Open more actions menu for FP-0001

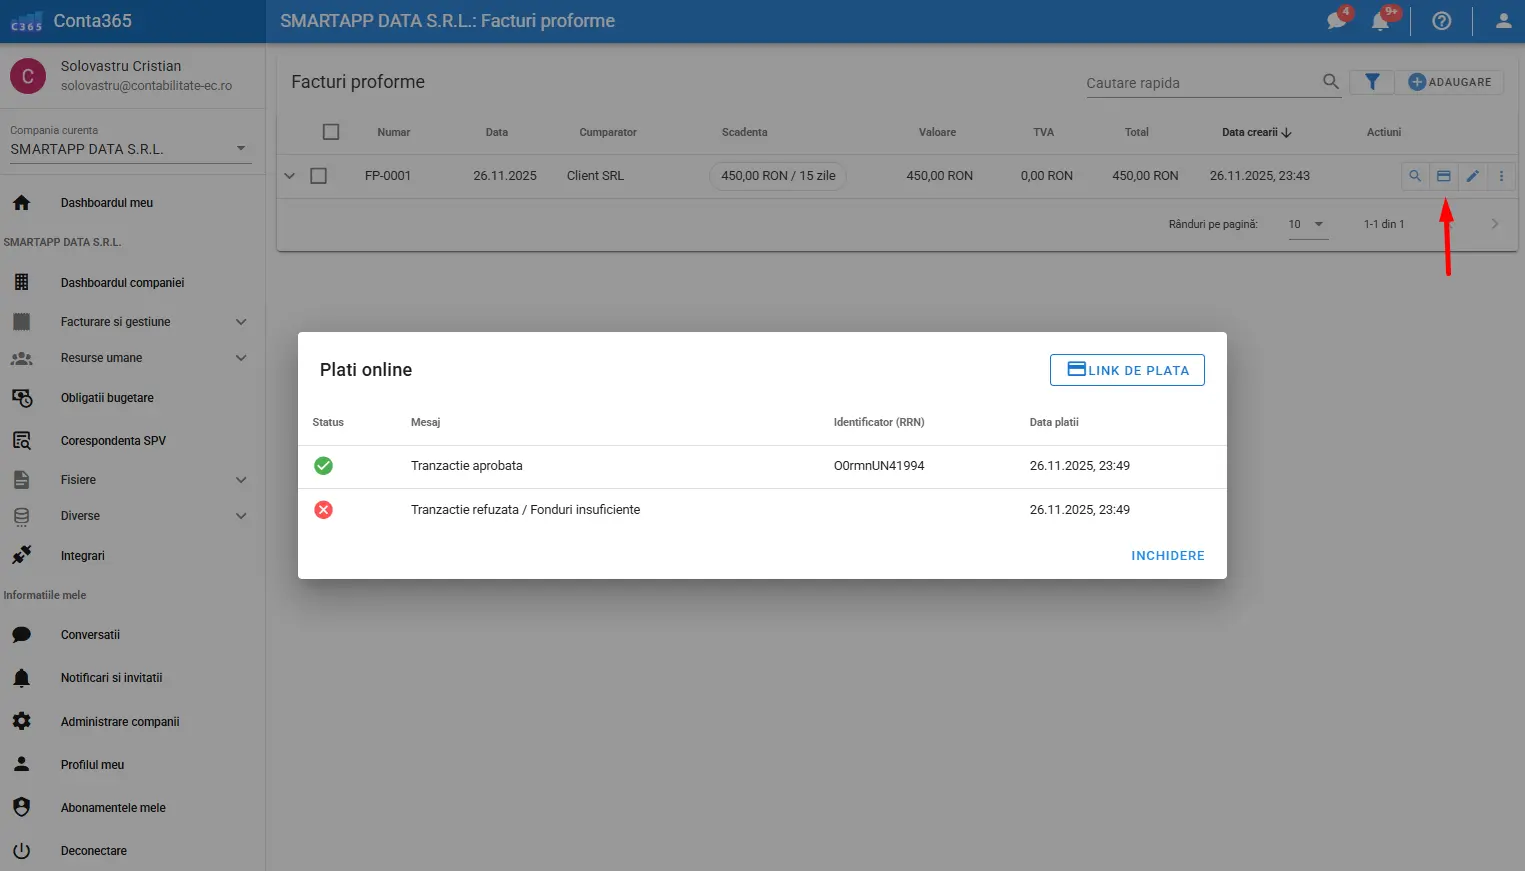pos(1500,176)
